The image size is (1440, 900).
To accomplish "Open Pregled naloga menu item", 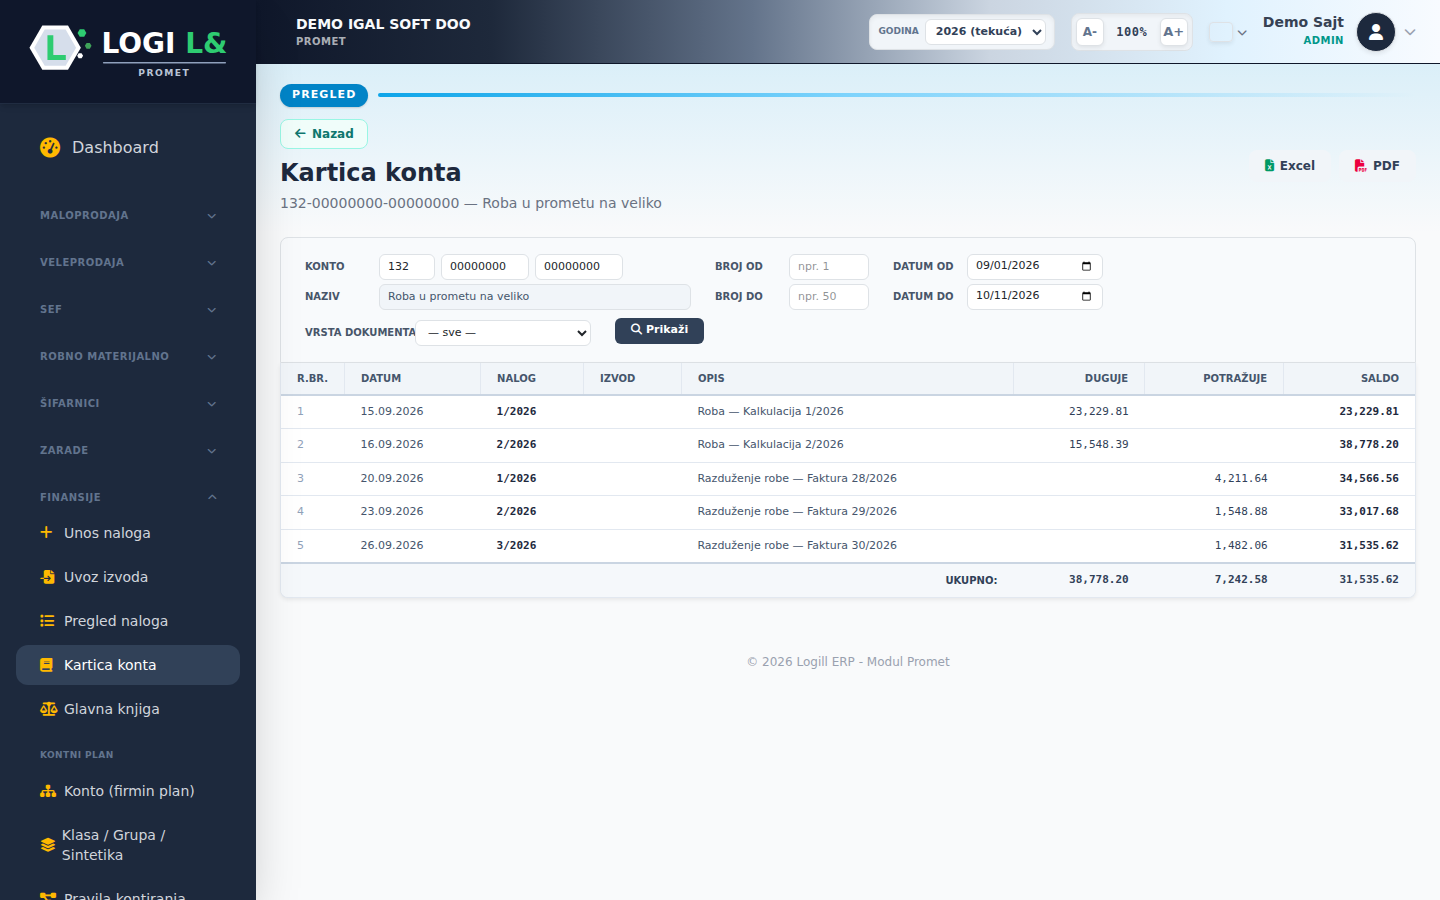I will coord(128,621).
